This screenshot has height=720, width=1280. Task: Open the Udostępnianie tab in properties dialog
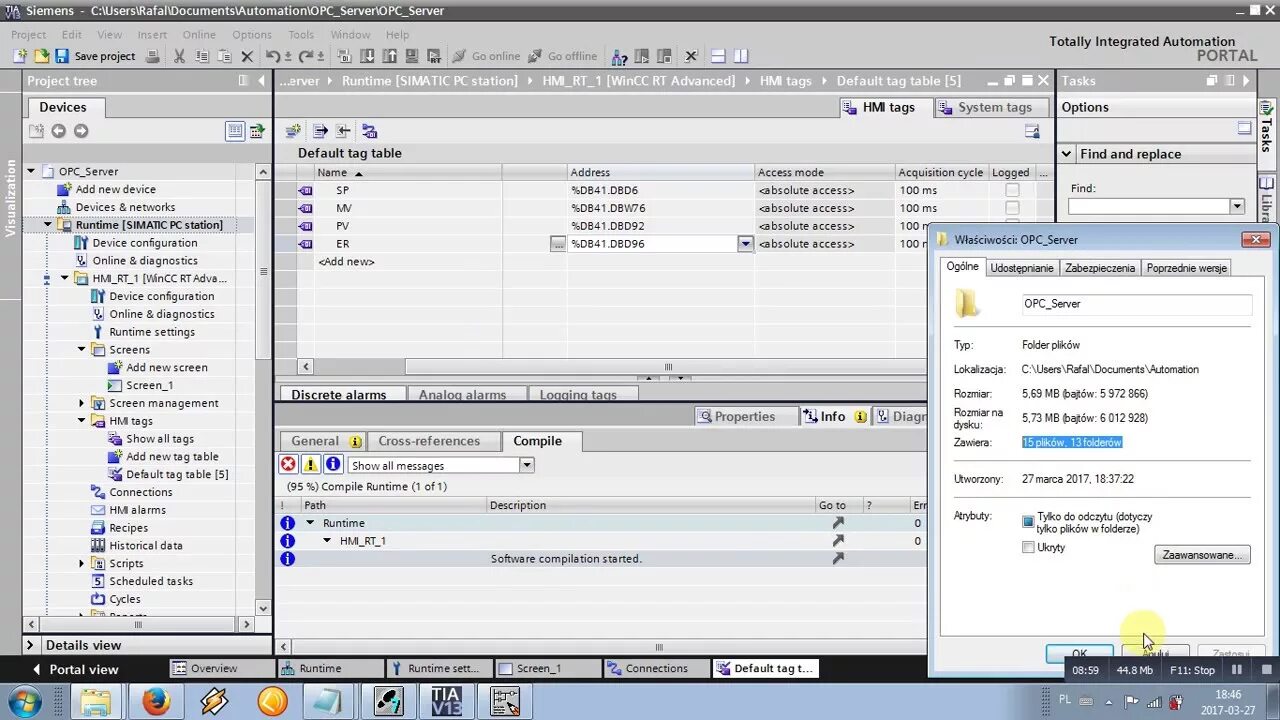tap(1021, 268)
